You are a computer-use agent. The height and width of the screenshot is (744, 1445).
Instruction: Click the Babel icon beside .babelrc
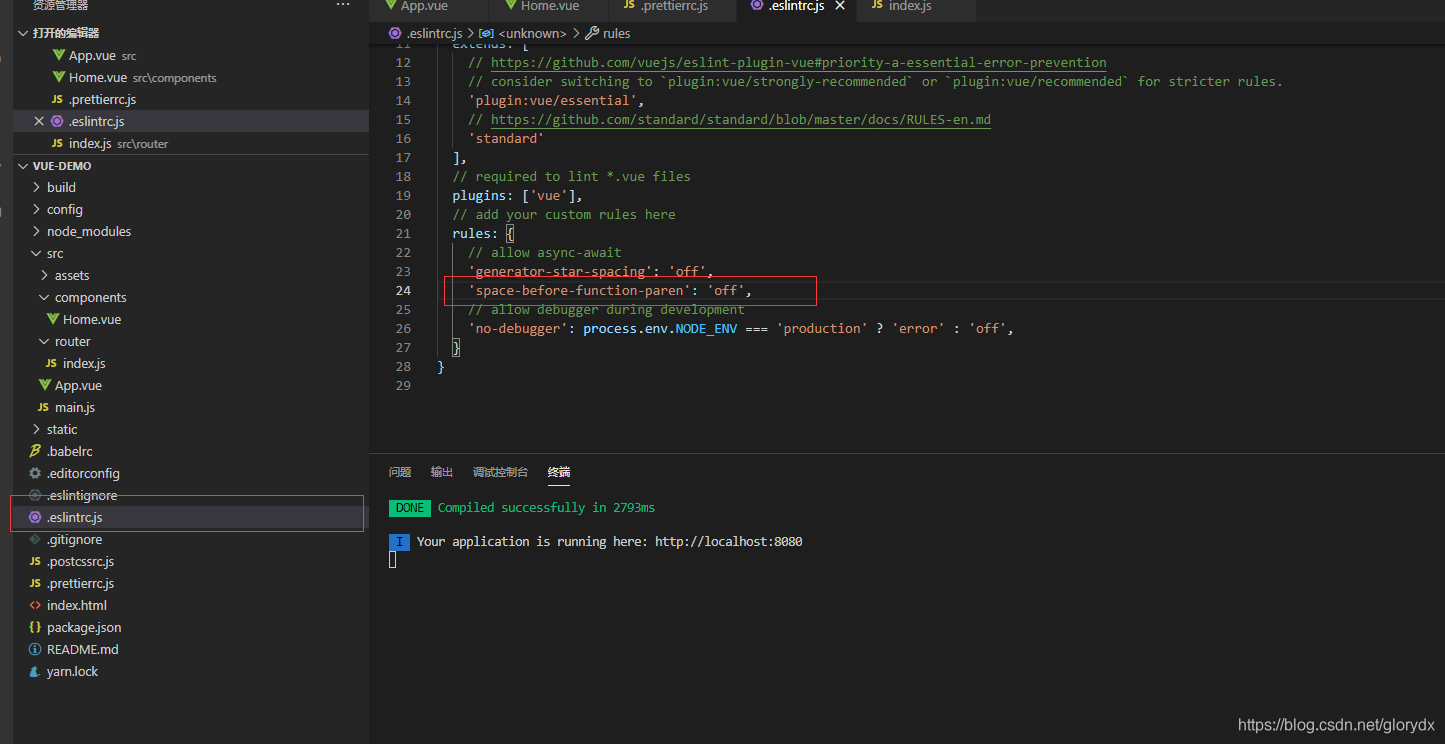(x=35, y=451)
